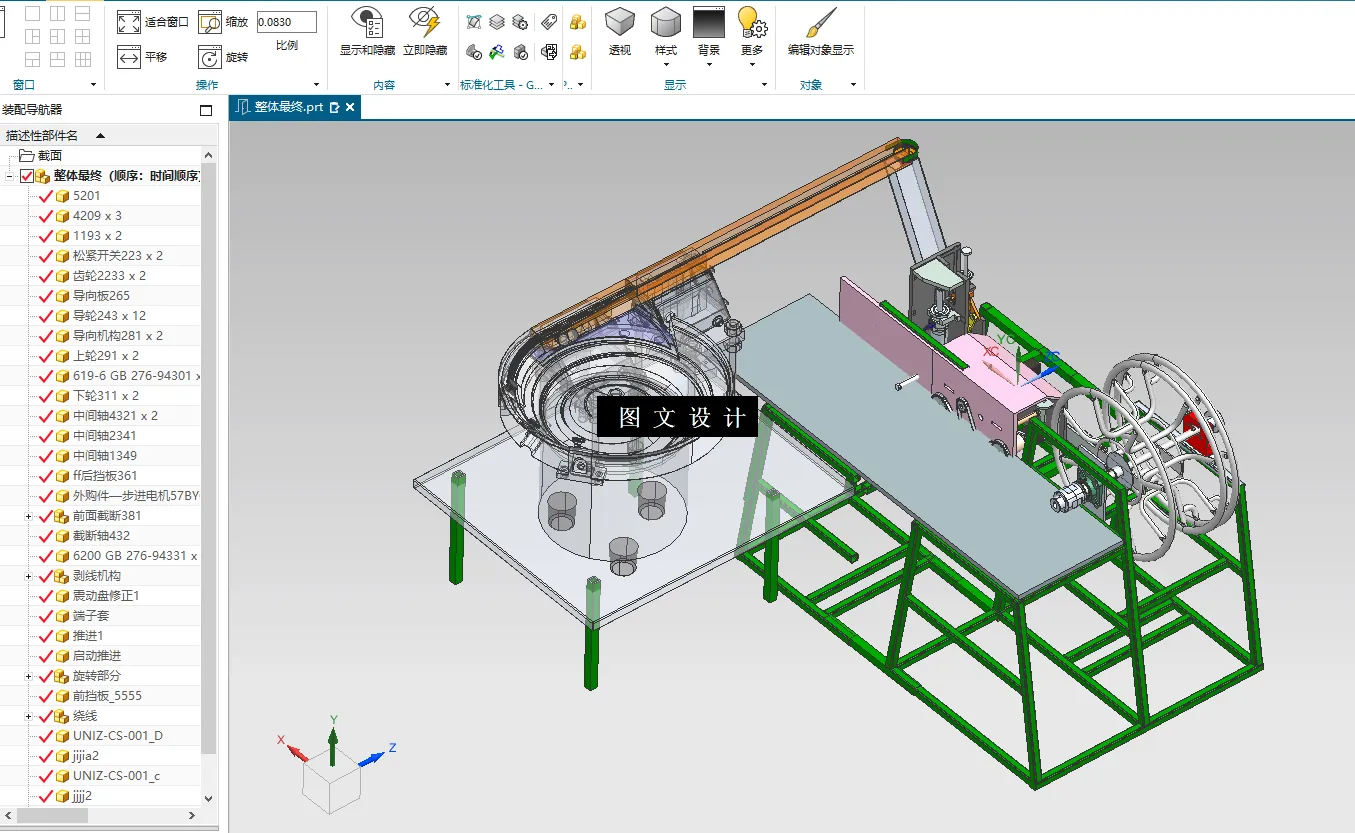Select the 松紧开关223 x 2 row
1355x833 pixels.
click(100, 256)
